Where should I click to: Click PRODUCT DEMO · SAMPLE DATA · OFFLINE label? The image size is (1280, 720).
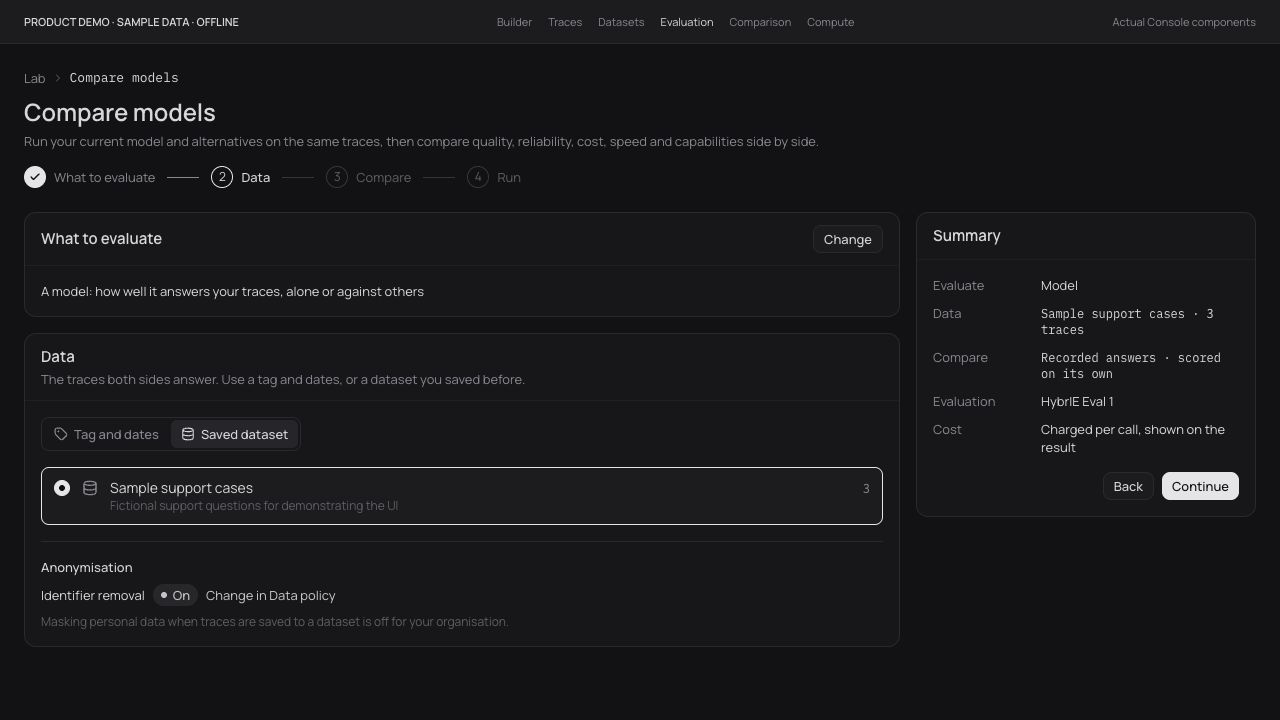[x=131, y=22]
